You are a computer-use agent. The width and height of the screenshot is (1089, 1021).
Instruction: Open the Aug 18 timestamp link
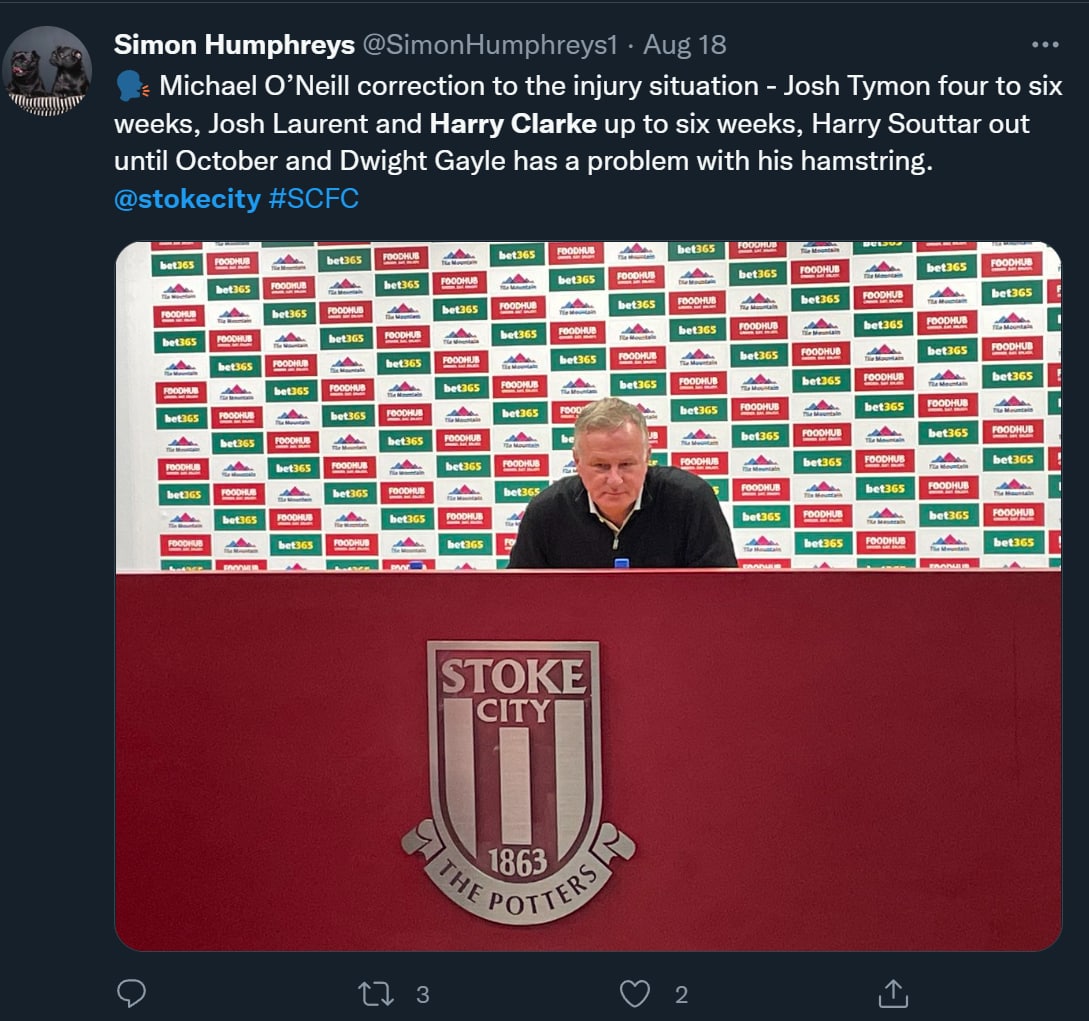coord(685,45)
